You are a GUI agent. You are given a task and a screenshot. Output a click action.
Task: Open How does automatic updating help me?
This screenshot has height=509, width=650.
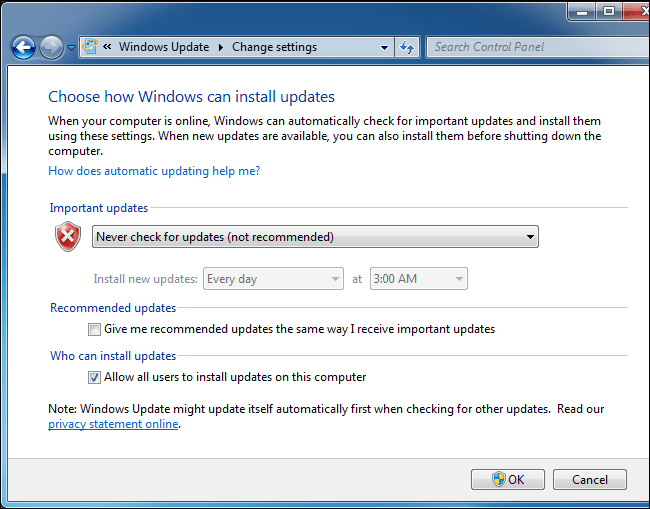pos(154,171)
